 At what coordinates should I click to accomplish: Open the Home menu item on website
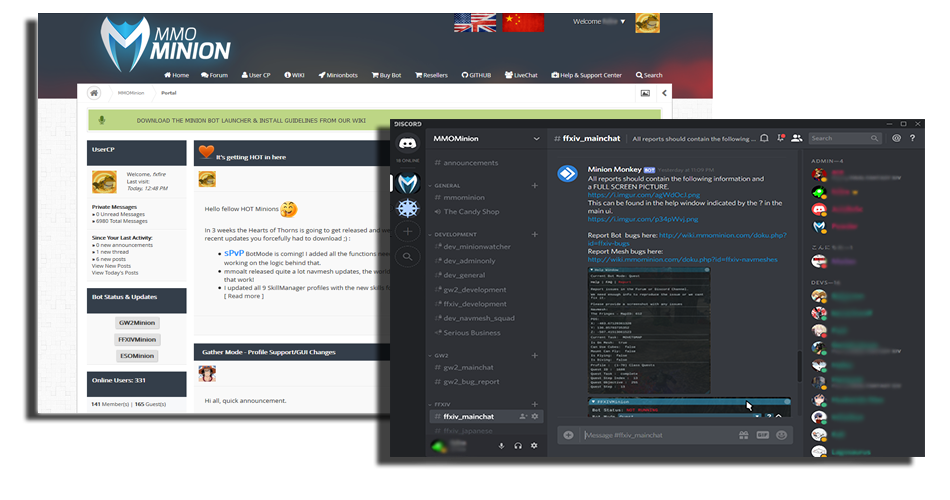tap(176, 75)
